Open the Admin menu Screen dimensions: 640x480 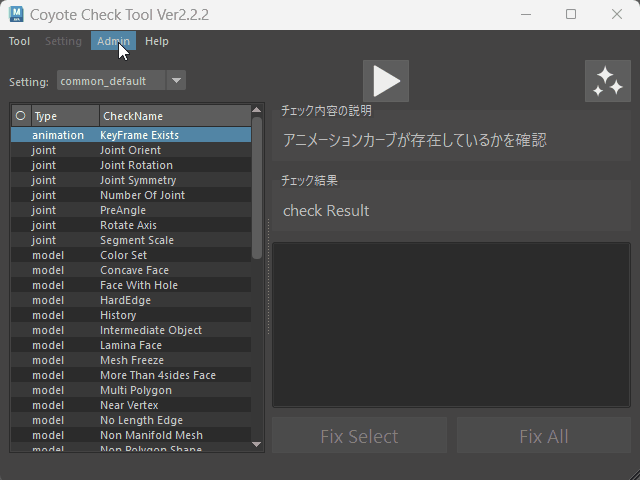pos(112,41)
